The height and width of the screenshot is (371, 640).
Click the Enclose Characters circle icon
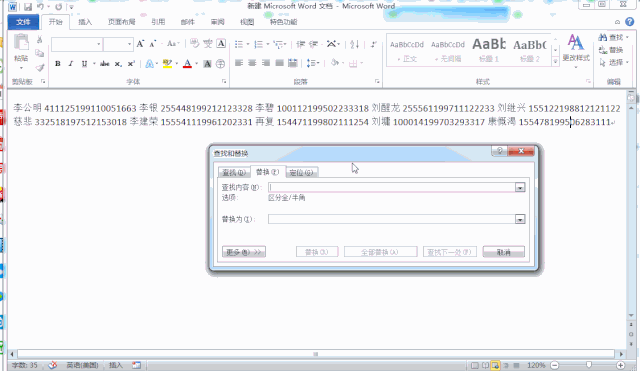[x=220, y=64]
